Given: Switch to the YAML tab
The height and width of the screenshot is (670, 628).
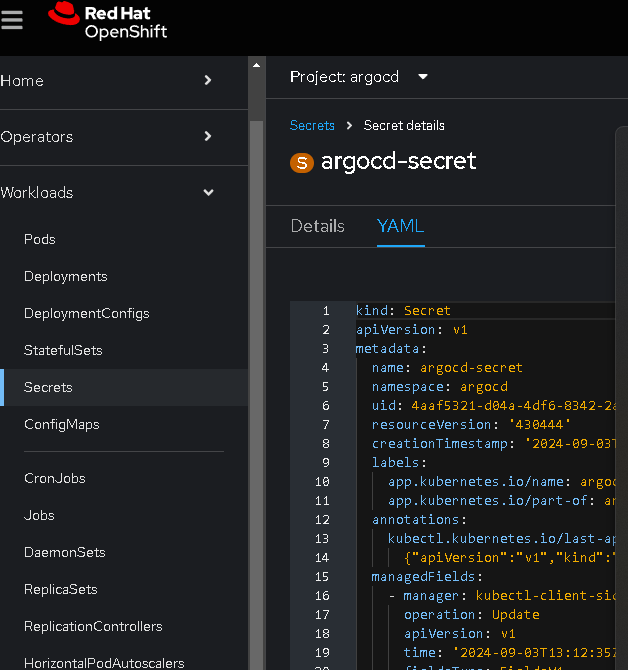Looking at the screenshot, I should point(400,226).
